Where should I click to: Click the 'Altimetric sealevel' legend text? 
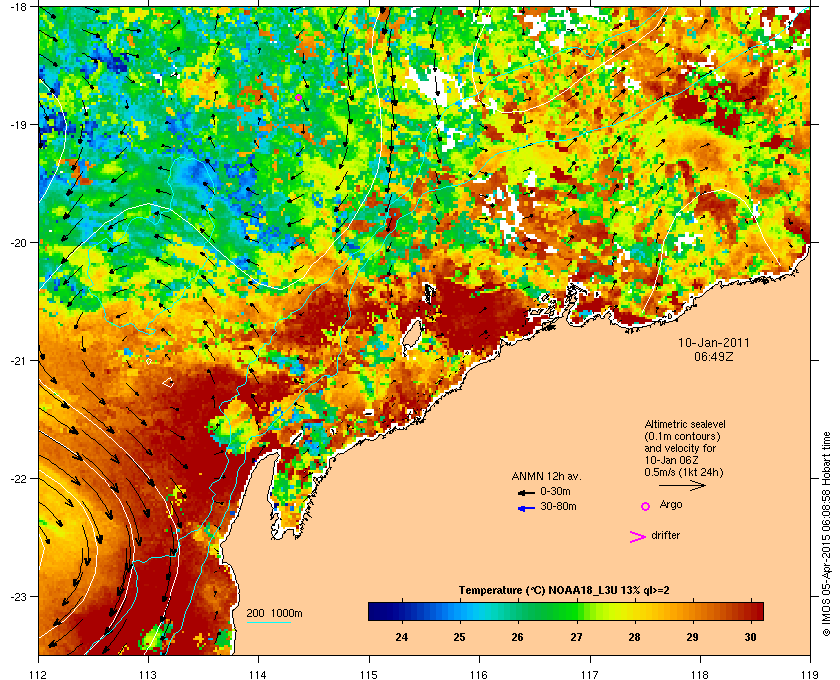coord(685,424)
